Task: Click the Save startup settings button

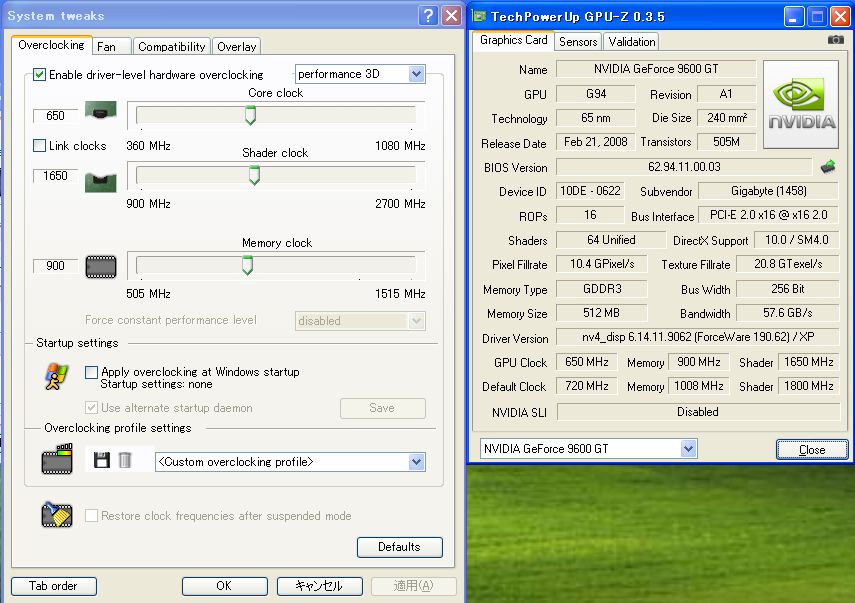Action: (383, 408)
